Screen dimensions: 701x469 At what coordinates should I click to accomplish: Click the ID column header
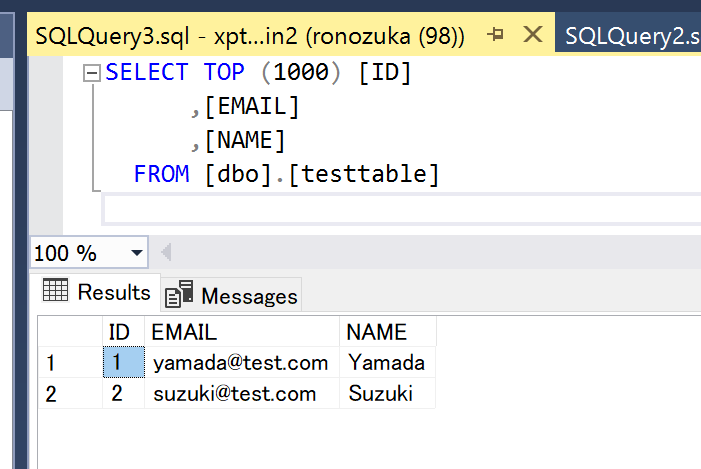pos(119,332)
